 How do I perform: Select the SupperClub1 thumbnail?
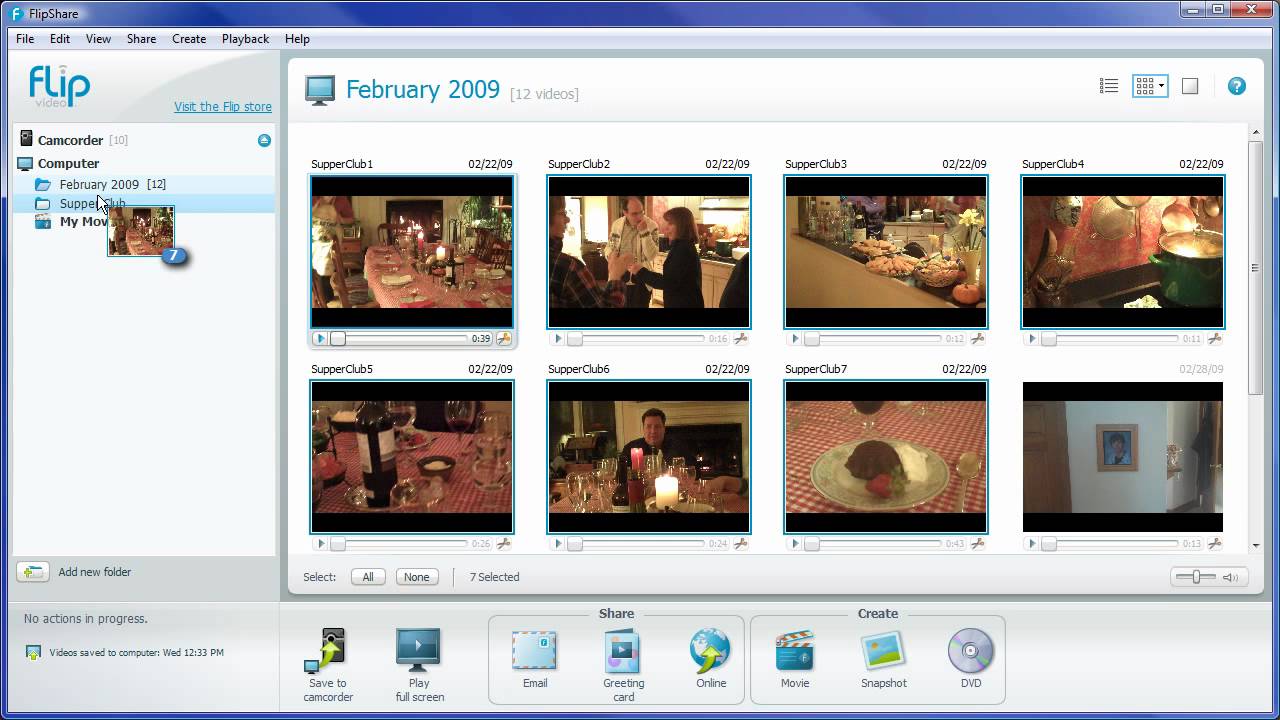click(x=412, y=252)
